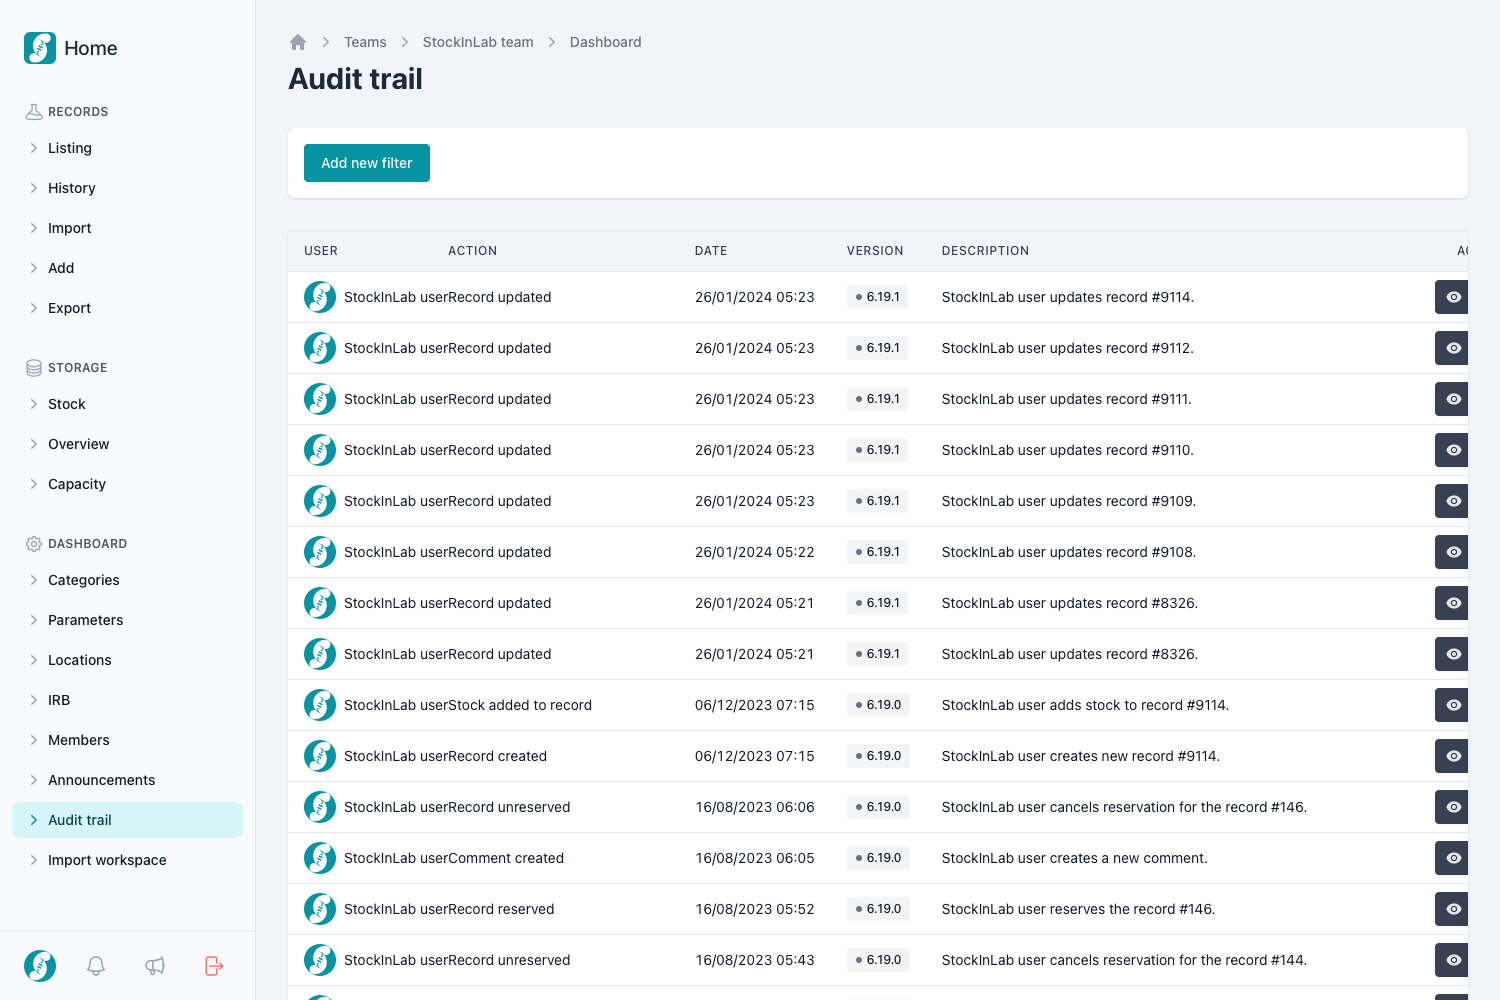Click user avatar in record #9112 row
The width and height of the screenshot is (1500, 1000).
pyautogui.click(x=320, y=348)
